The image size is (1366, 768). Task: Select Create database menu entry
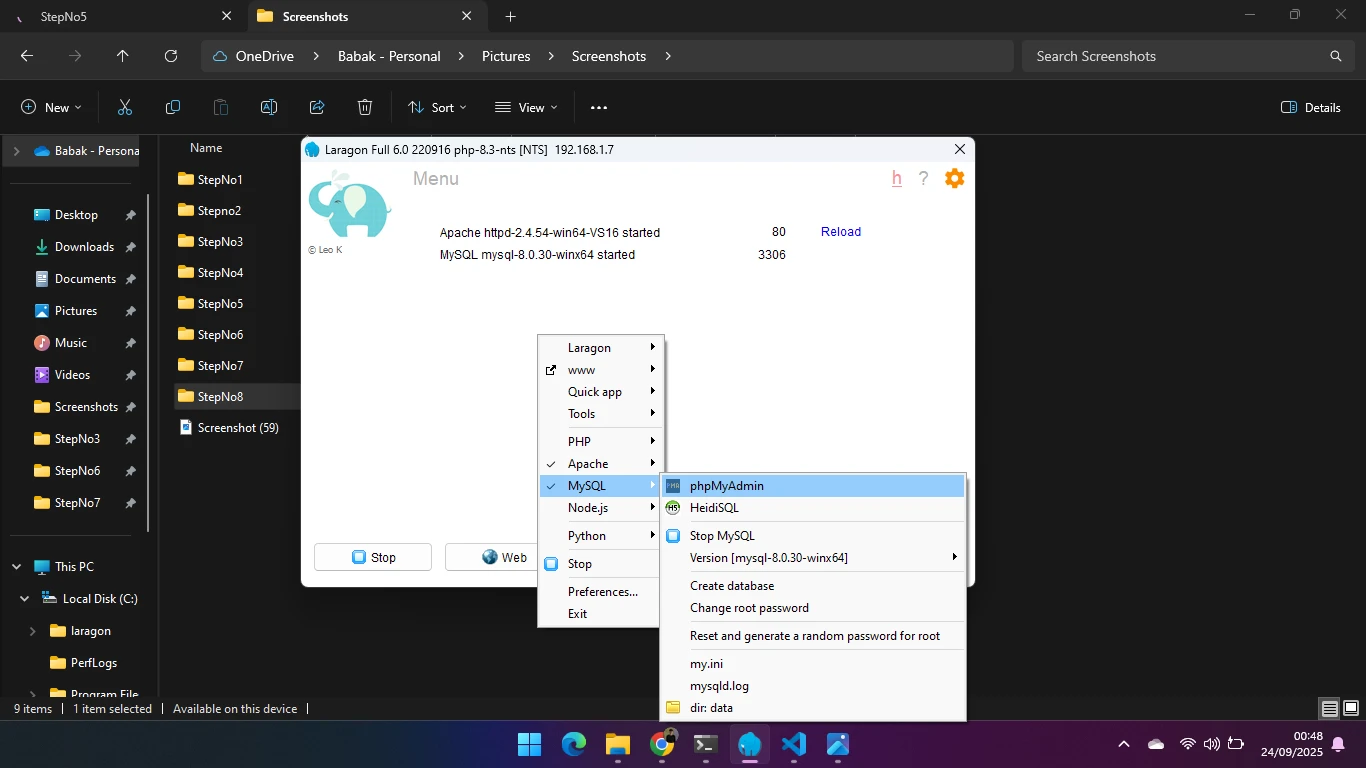pyautogui.click(x=732, y=586)
